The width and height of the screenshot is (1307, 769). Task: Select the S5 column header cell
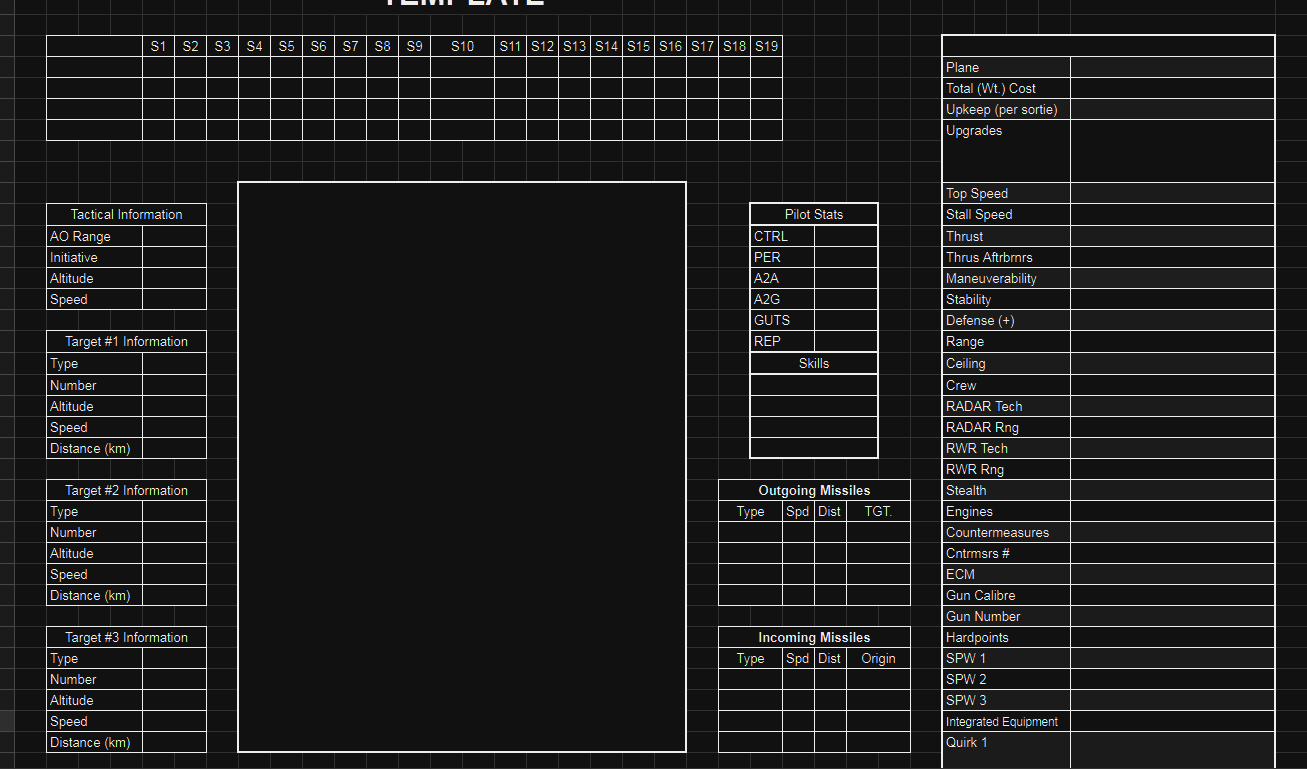(x=286, y=46)
